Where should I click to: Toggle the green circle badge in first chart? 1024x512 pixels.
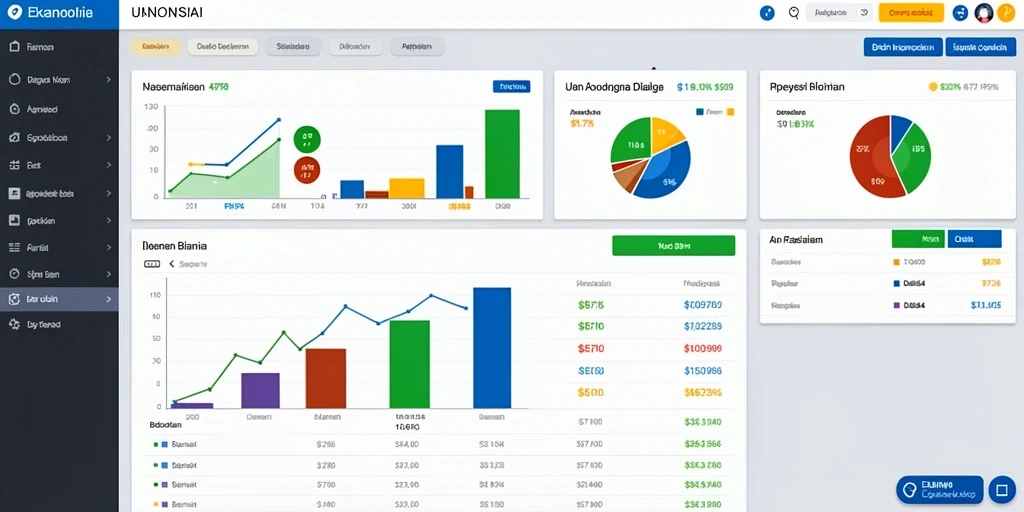coord(307,138)
